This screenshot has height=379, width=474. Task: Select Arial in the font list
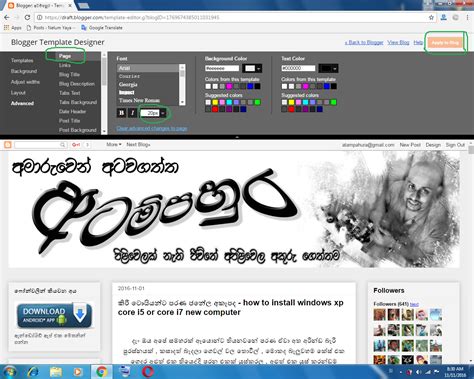coord(148,68)
